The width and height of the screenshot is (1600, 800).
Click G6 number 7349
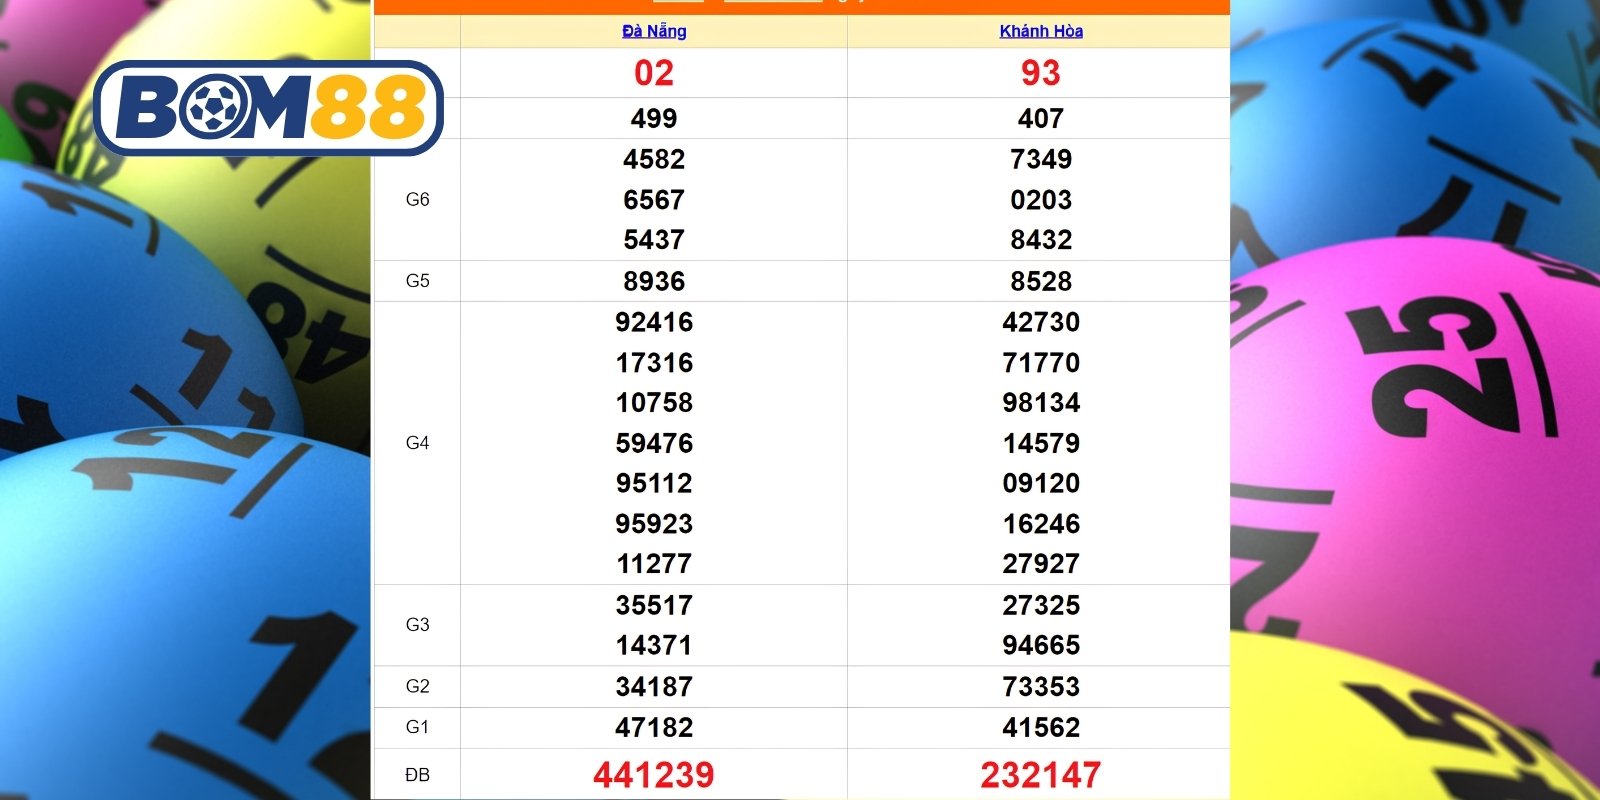(x=1041, y=159)
